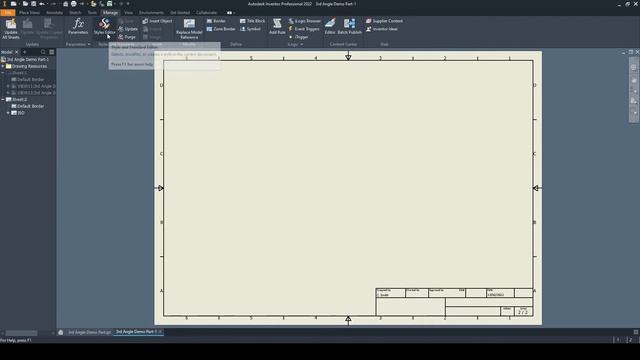Define a new Zone Border
Viewport: 640px width, 360px height.
[221, 29]
